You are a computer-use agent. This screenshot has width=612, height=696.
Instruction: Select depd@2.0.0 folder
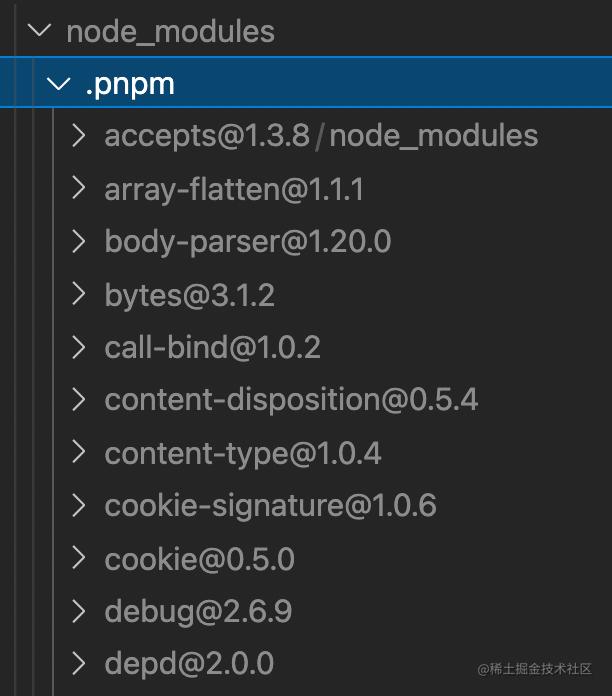[189, 664]
